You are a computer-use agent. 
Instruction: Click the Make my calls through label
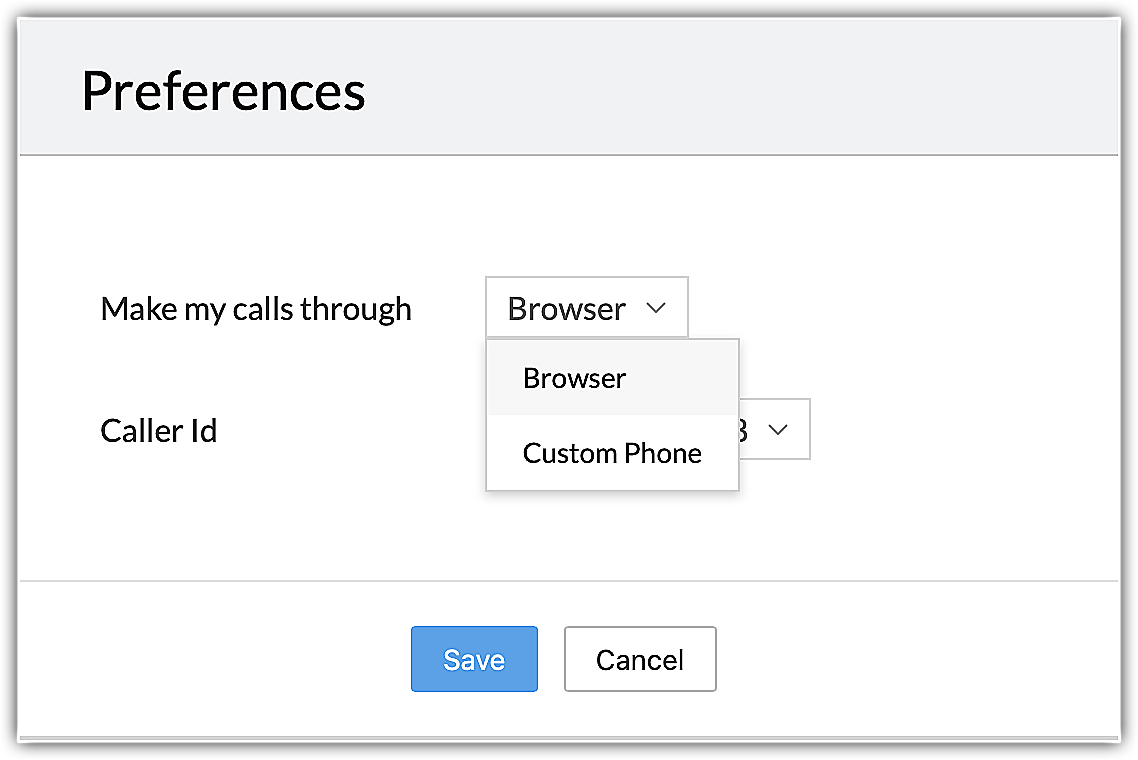256,309
